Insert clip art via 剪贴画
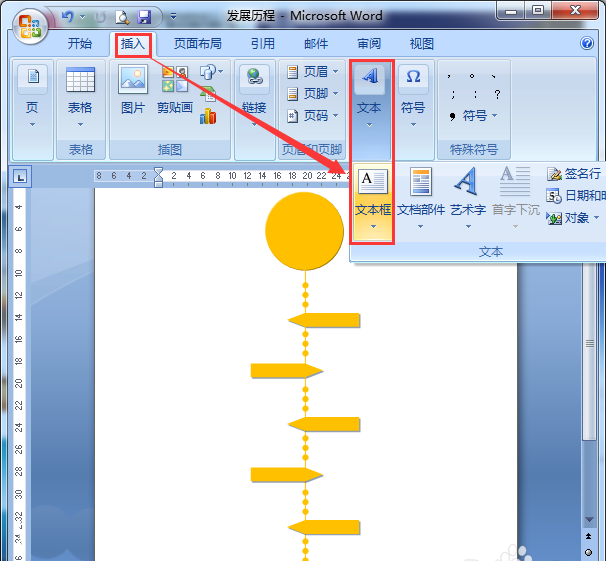The width and height of the screenshot is (606, 561). pos(175,92)
